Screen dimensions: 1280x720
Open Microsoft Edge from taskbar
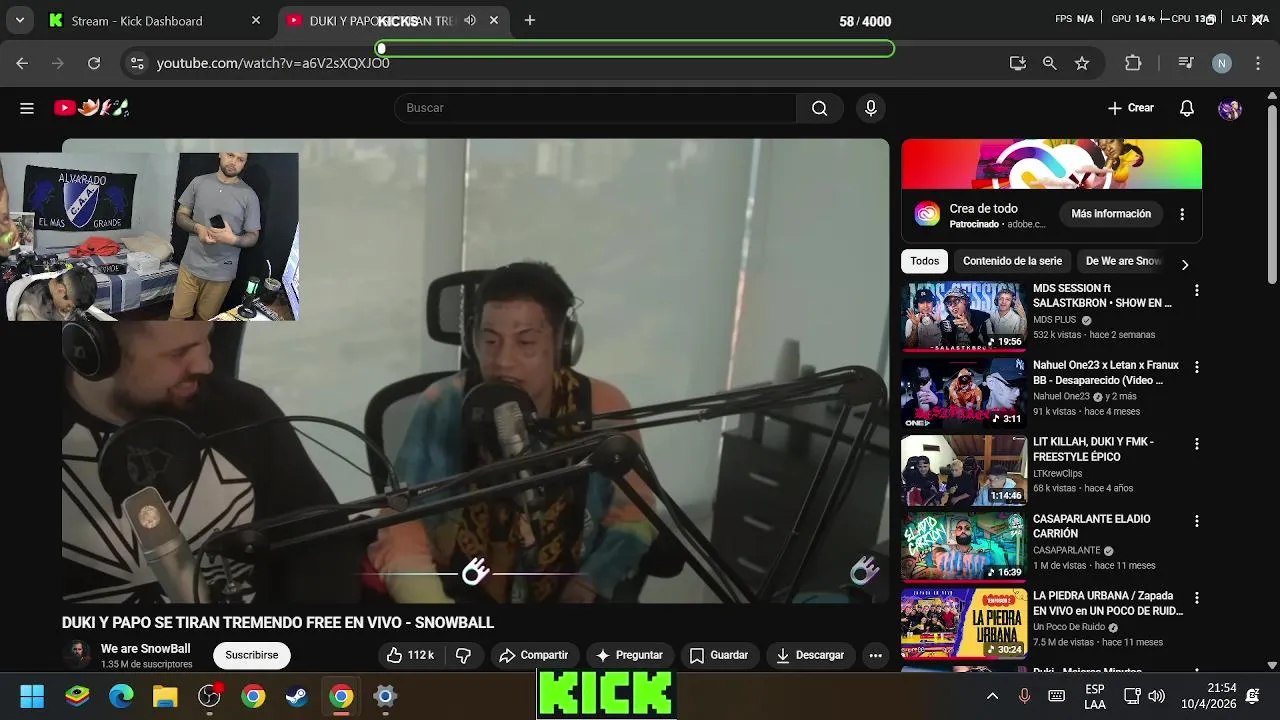(x=121, y=696)
